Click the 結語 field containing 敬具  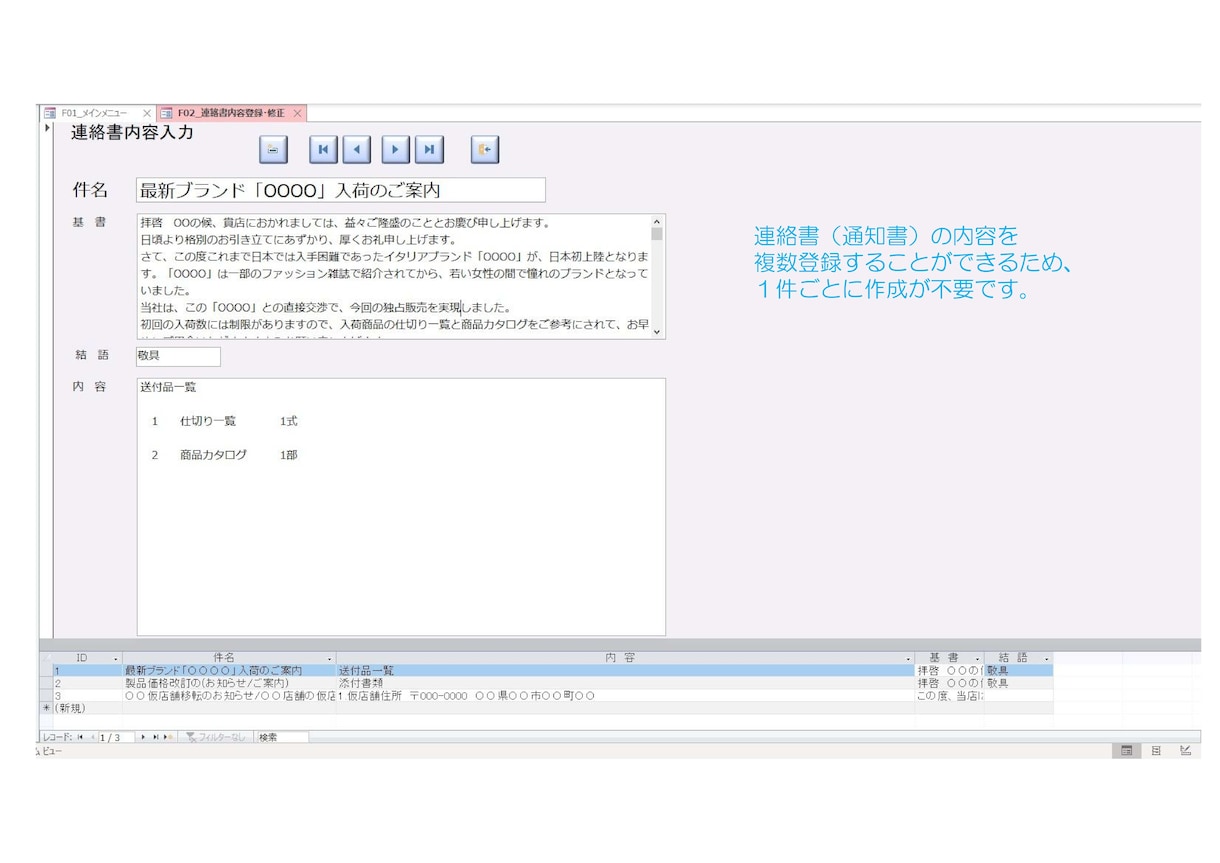pos(178,356)
